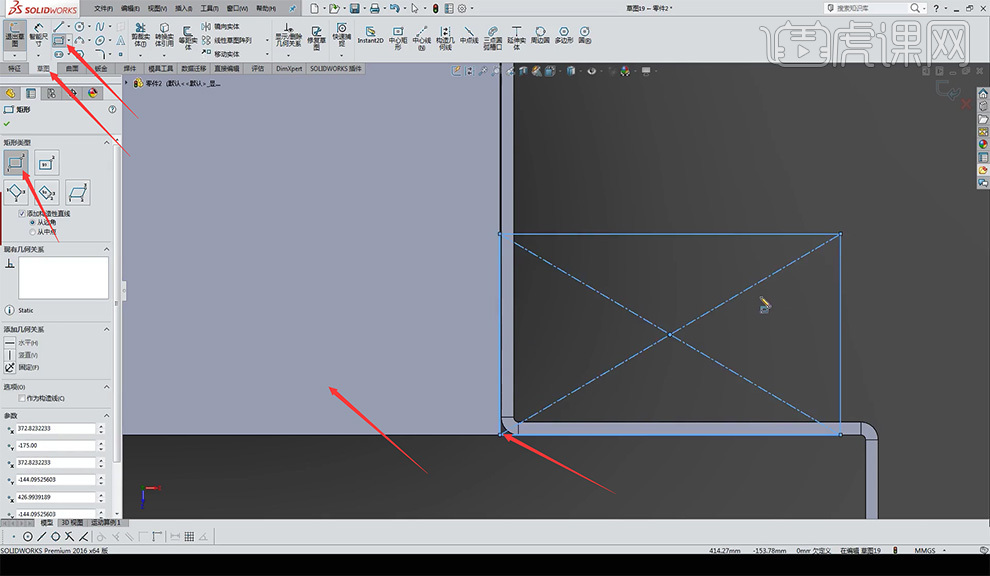Switch to Features (特征) ribbon tab
Screen dimensions: 990x576
[14, 68]
